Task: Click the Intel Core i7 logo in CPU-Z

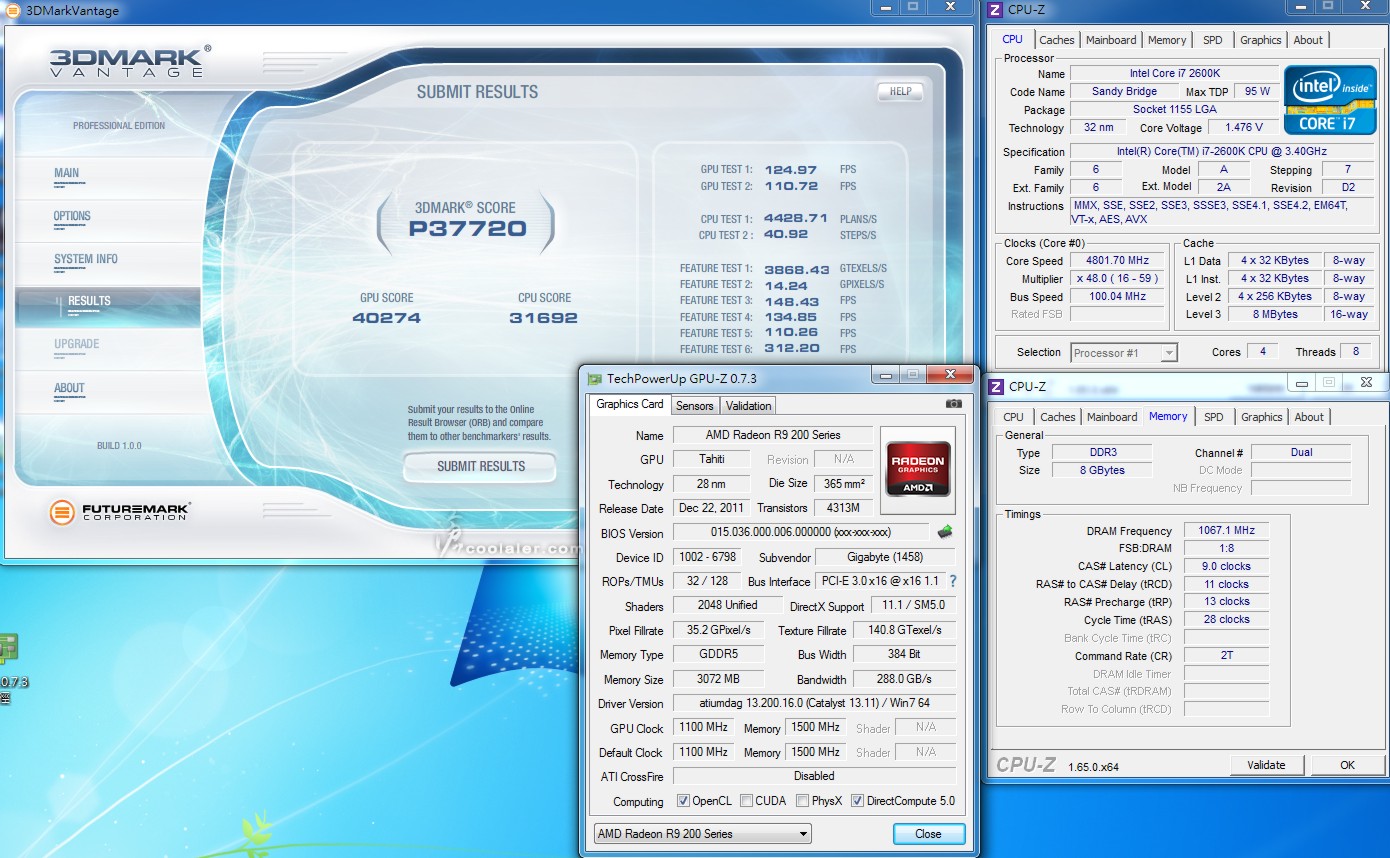Action: pos(1330,100)
